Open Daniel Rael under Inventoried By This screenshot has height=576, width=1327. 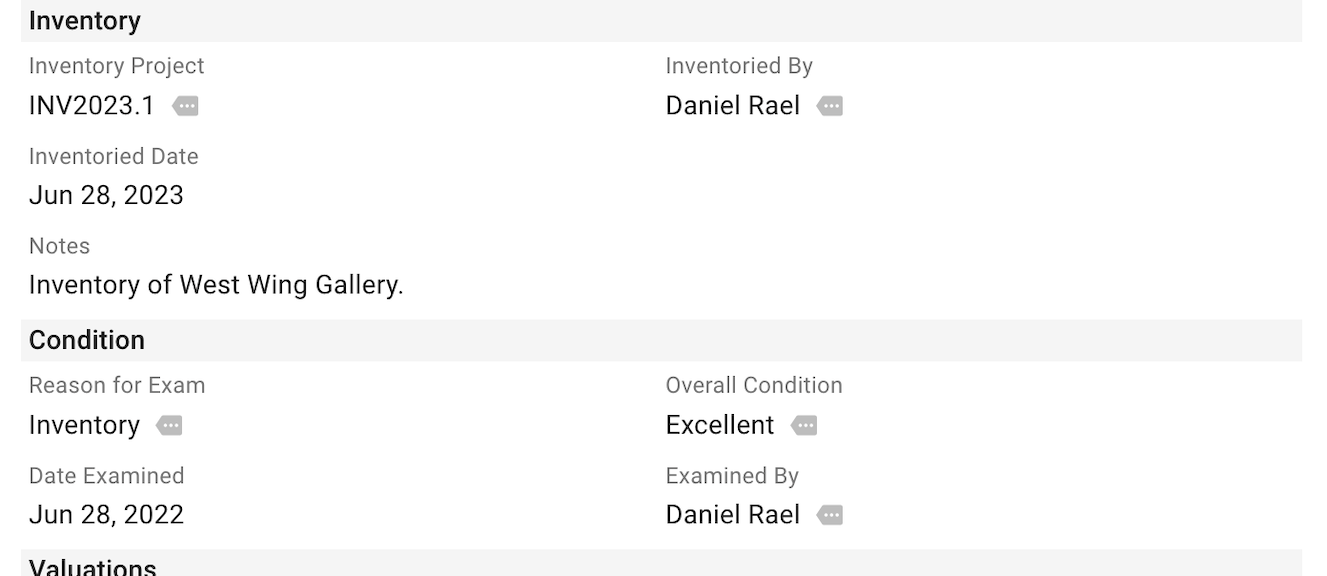point(732,106)
